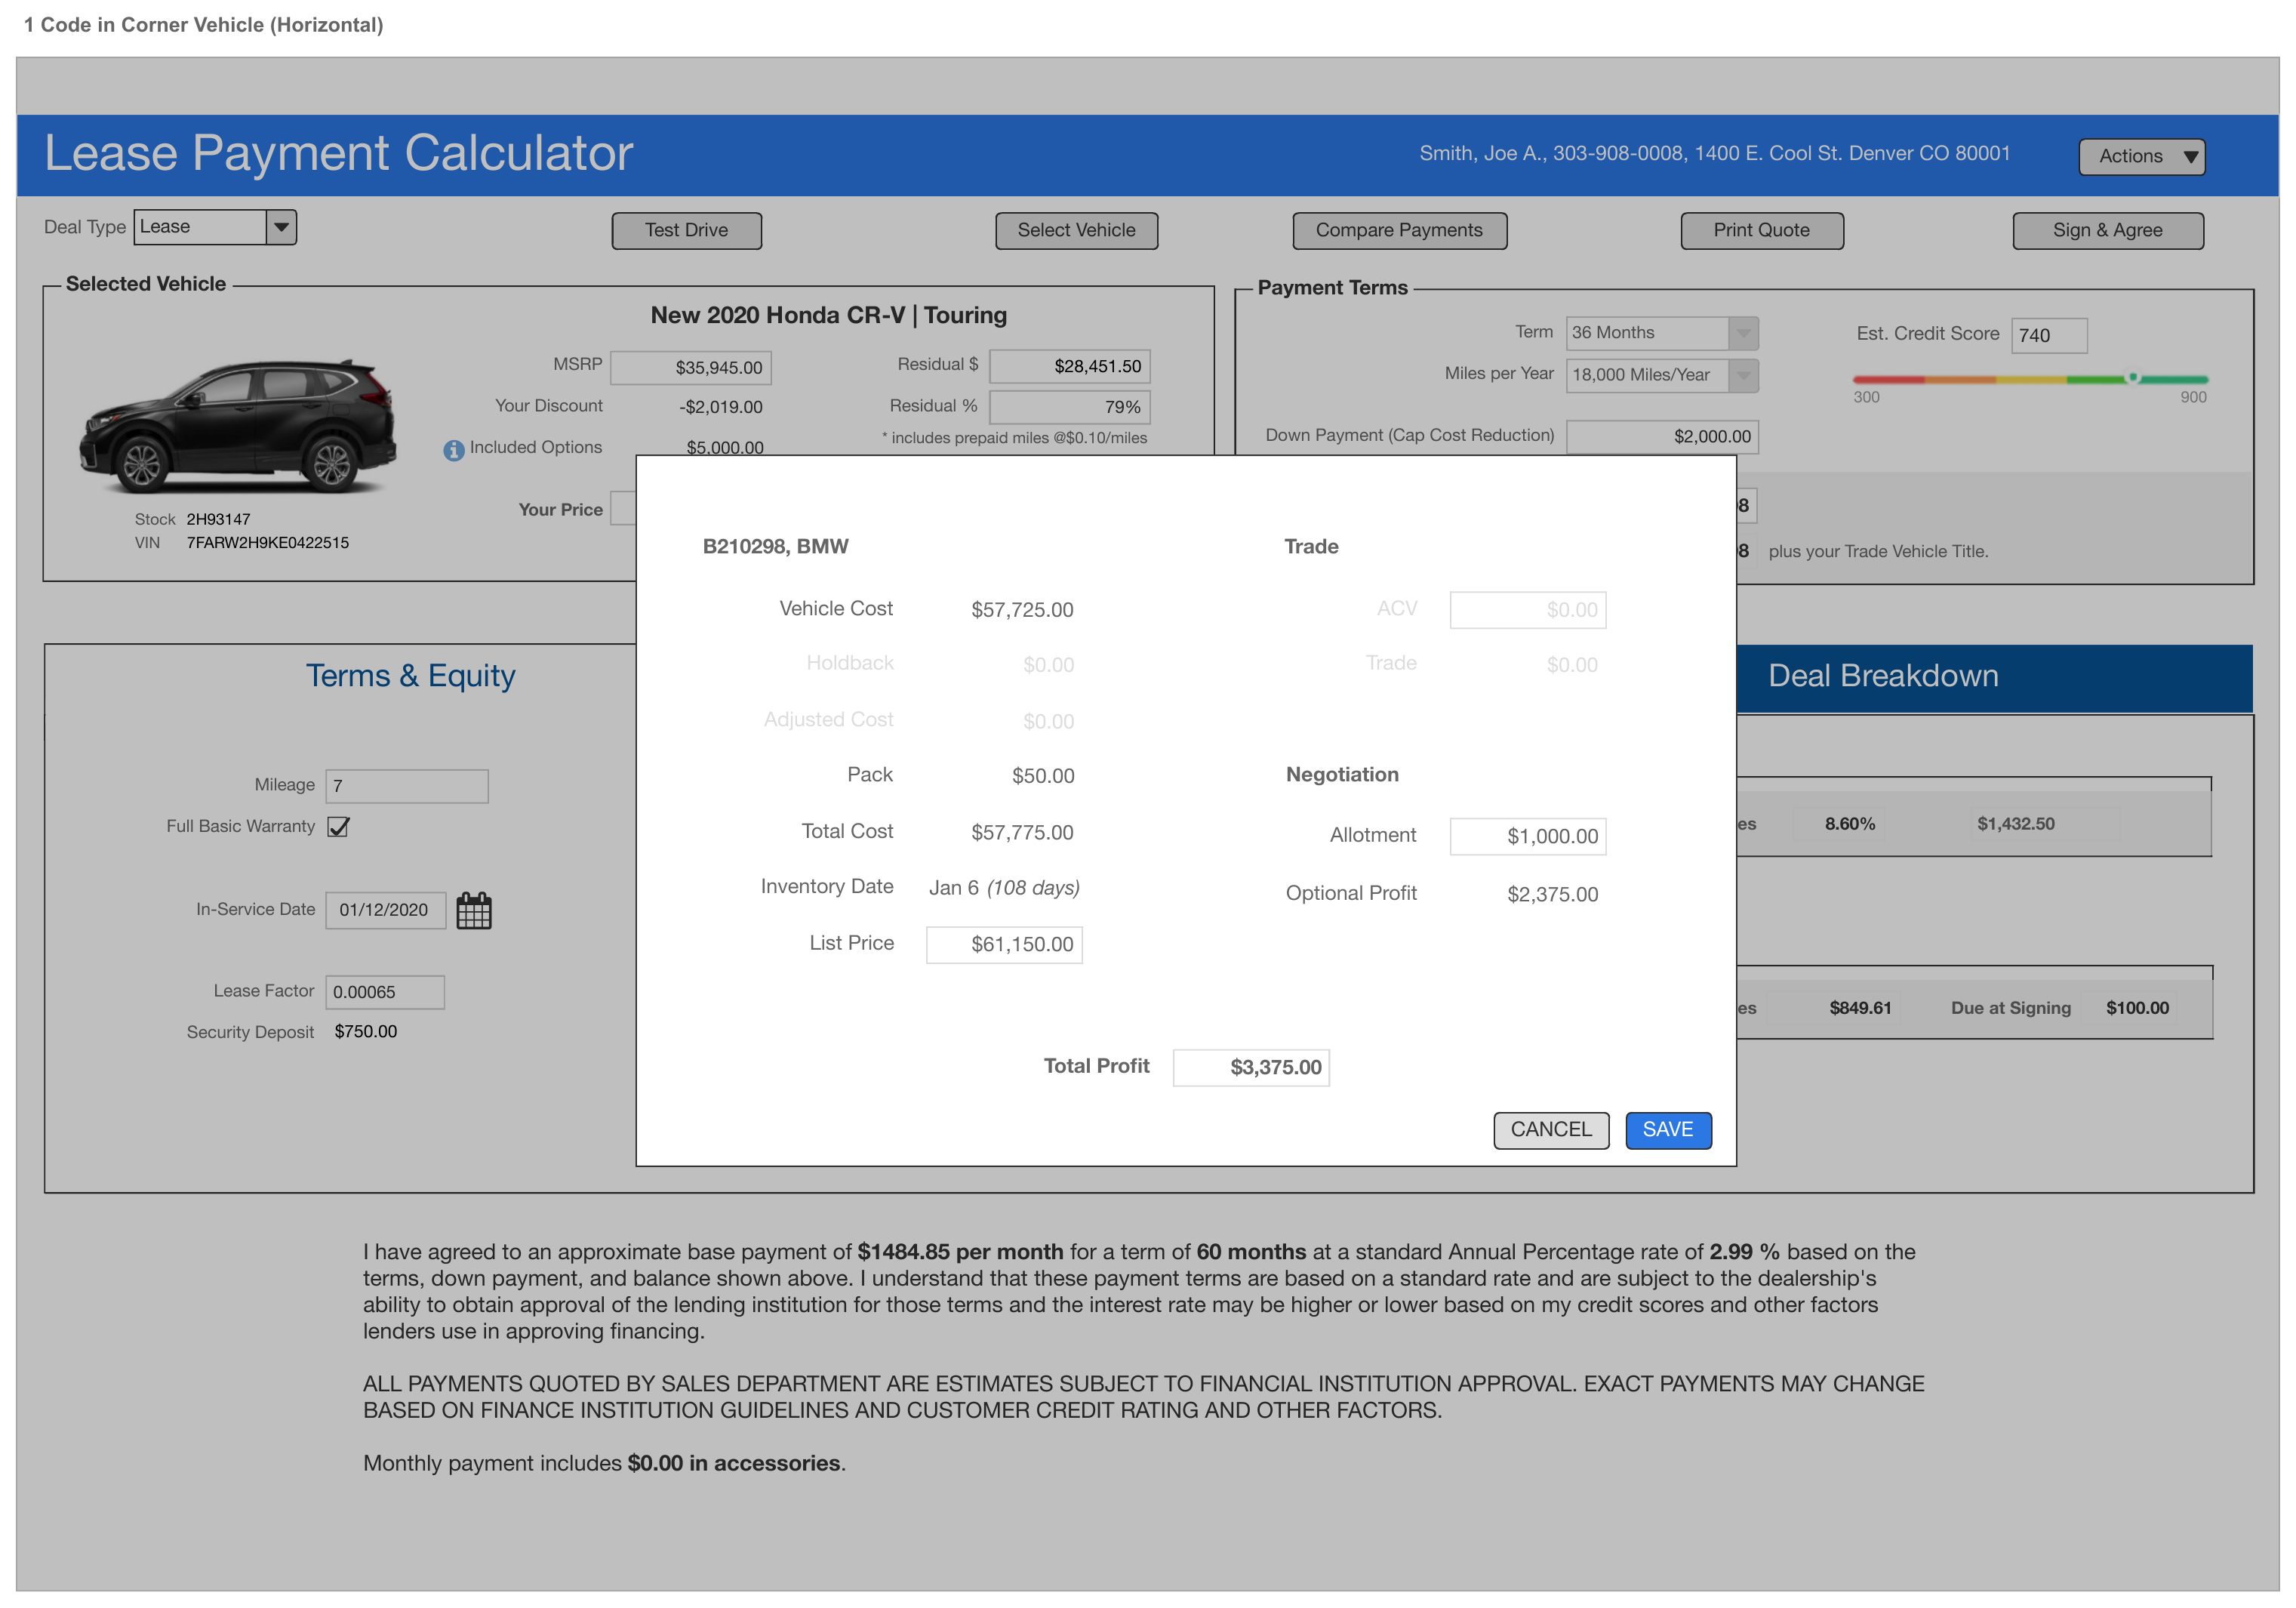Image resolution: width=2296 pixels, height=1608 pixels.
Task: Click the $849.61 payment value
Action: pos(1860,1008)
